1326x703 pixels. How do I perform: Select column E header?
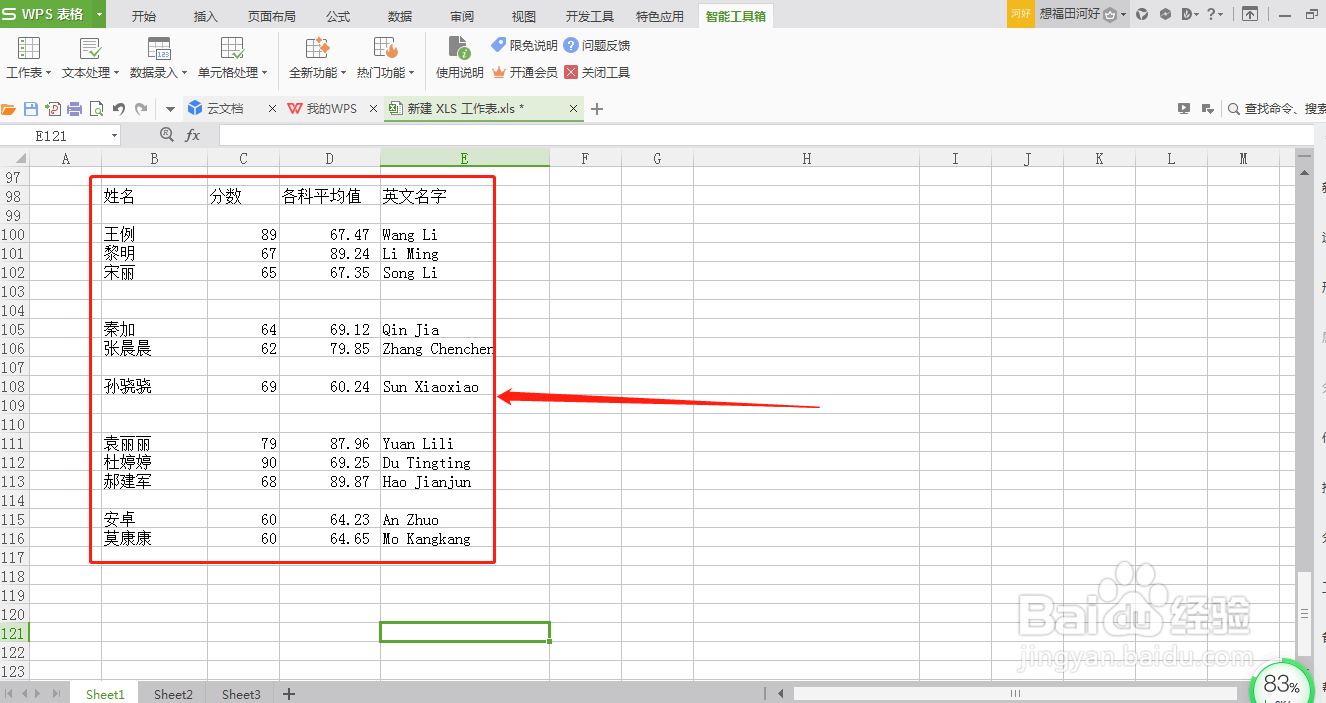click(x=465, y=158)
